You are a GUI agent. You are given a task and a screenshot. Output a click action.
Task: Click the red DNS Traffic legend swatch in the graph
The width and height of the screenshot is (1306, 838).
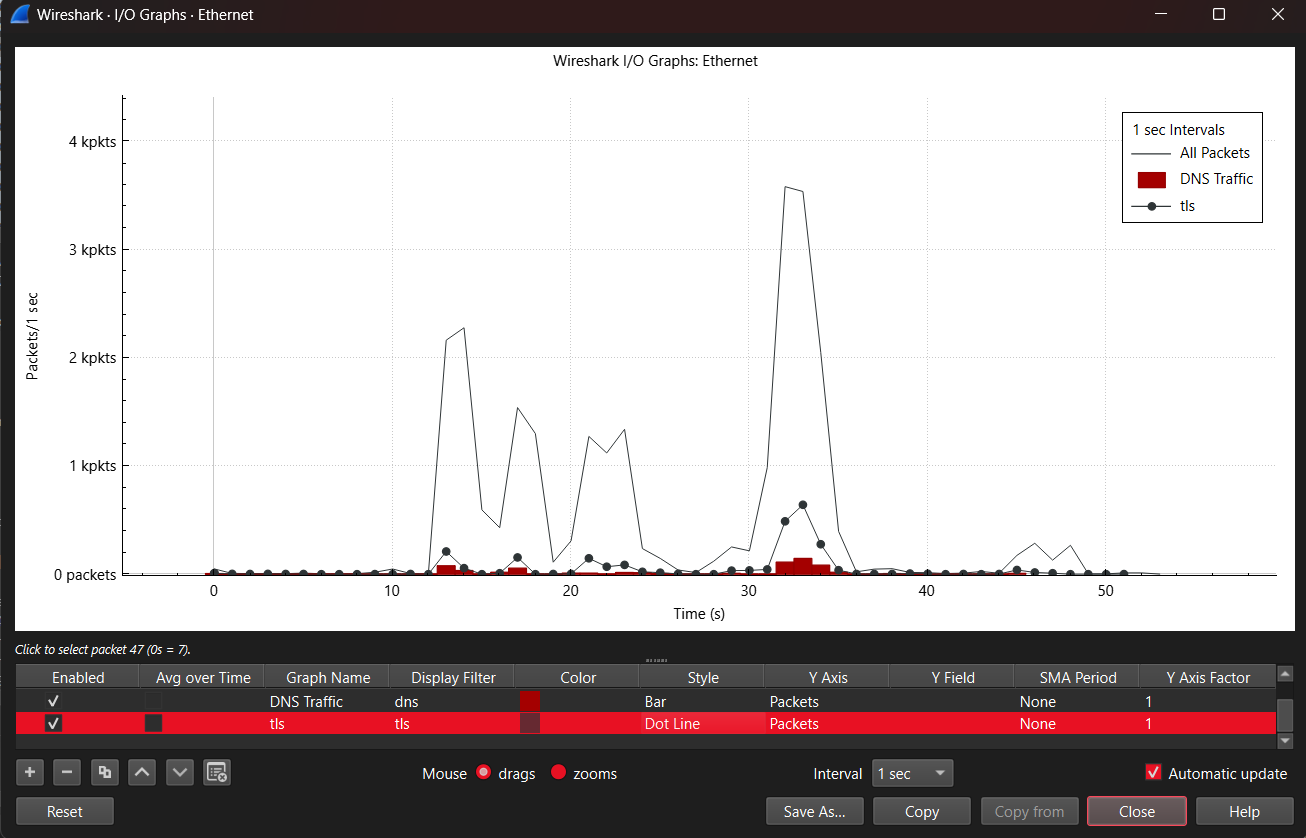click(x=1153, y=179)
